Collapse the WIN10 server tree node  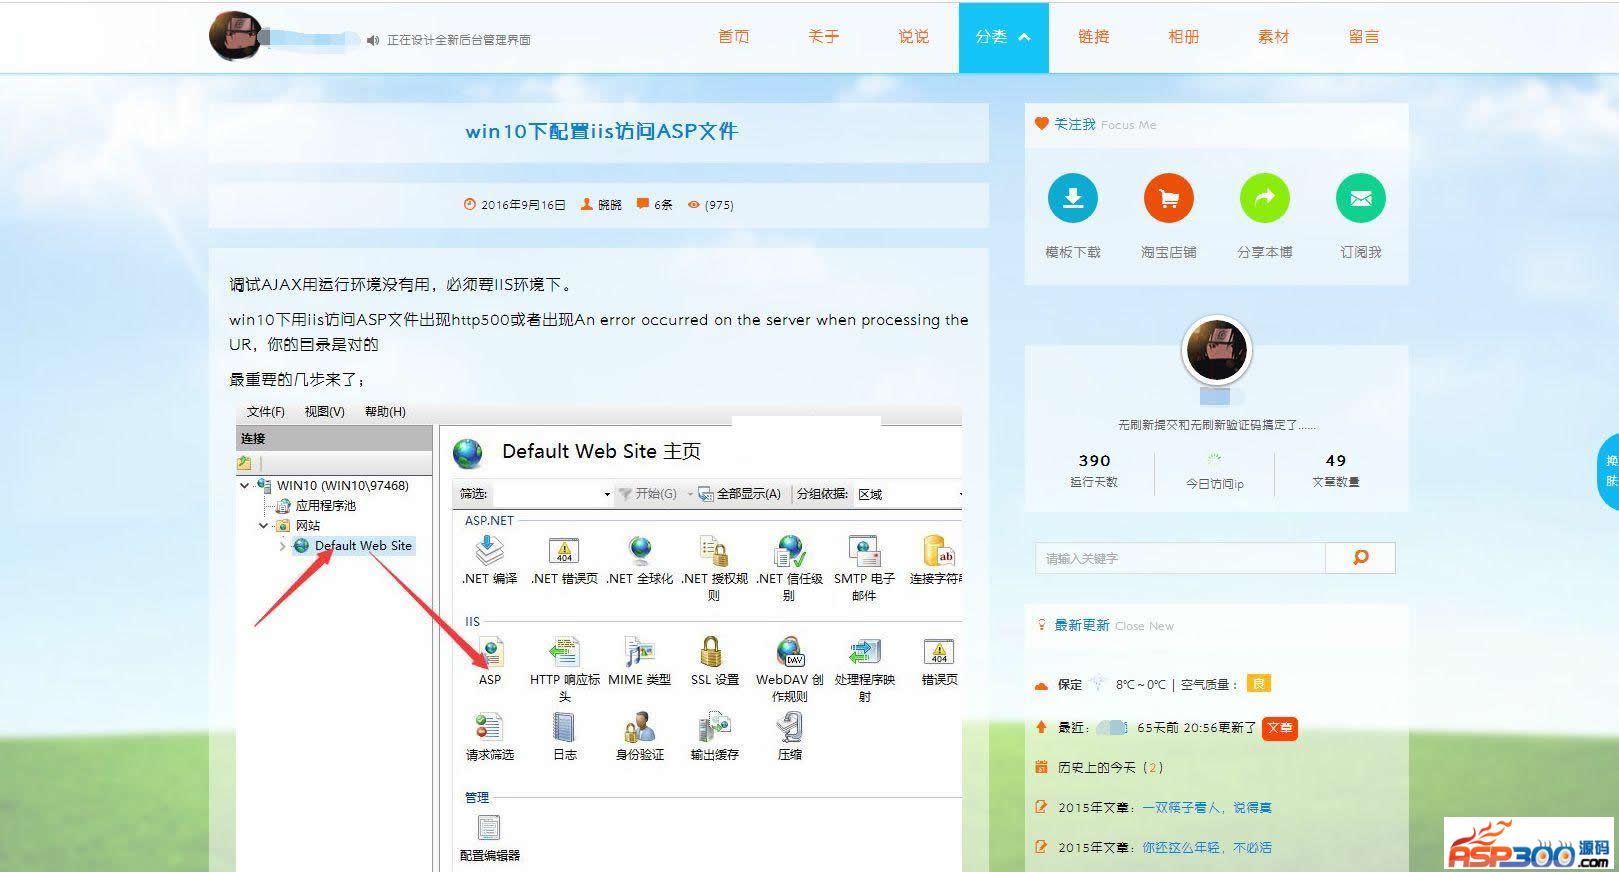click(245, 486)
